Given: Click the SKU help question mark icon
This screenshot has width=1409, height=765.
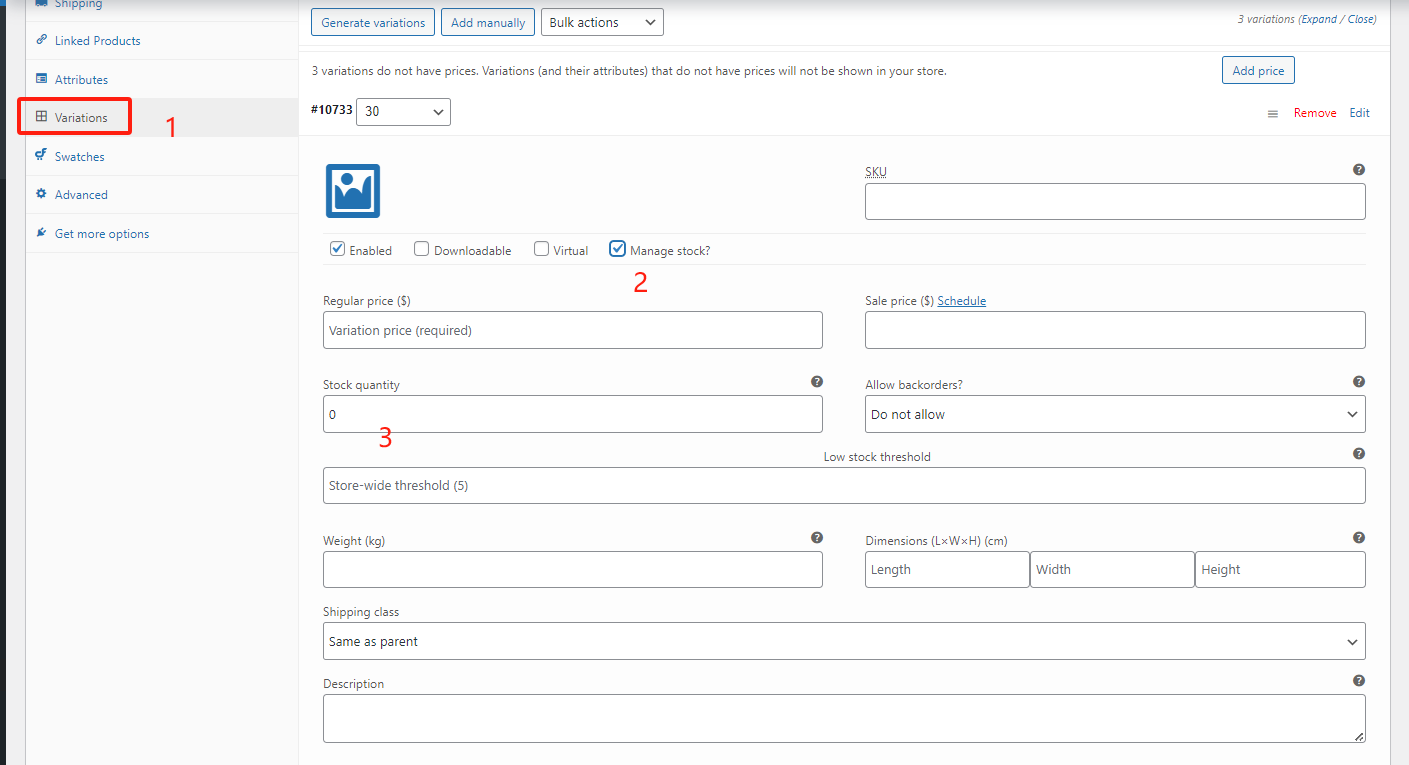Looking at the screenshot, I should [x=1359, y=170].
